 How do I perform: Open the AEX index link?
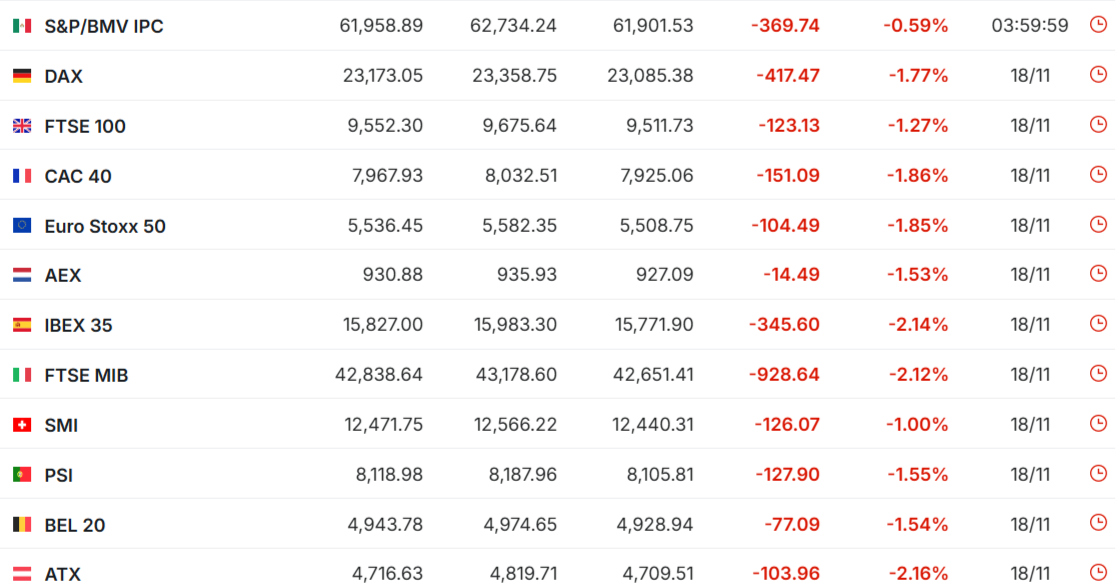pyautogui.click(x=63, y=275)
